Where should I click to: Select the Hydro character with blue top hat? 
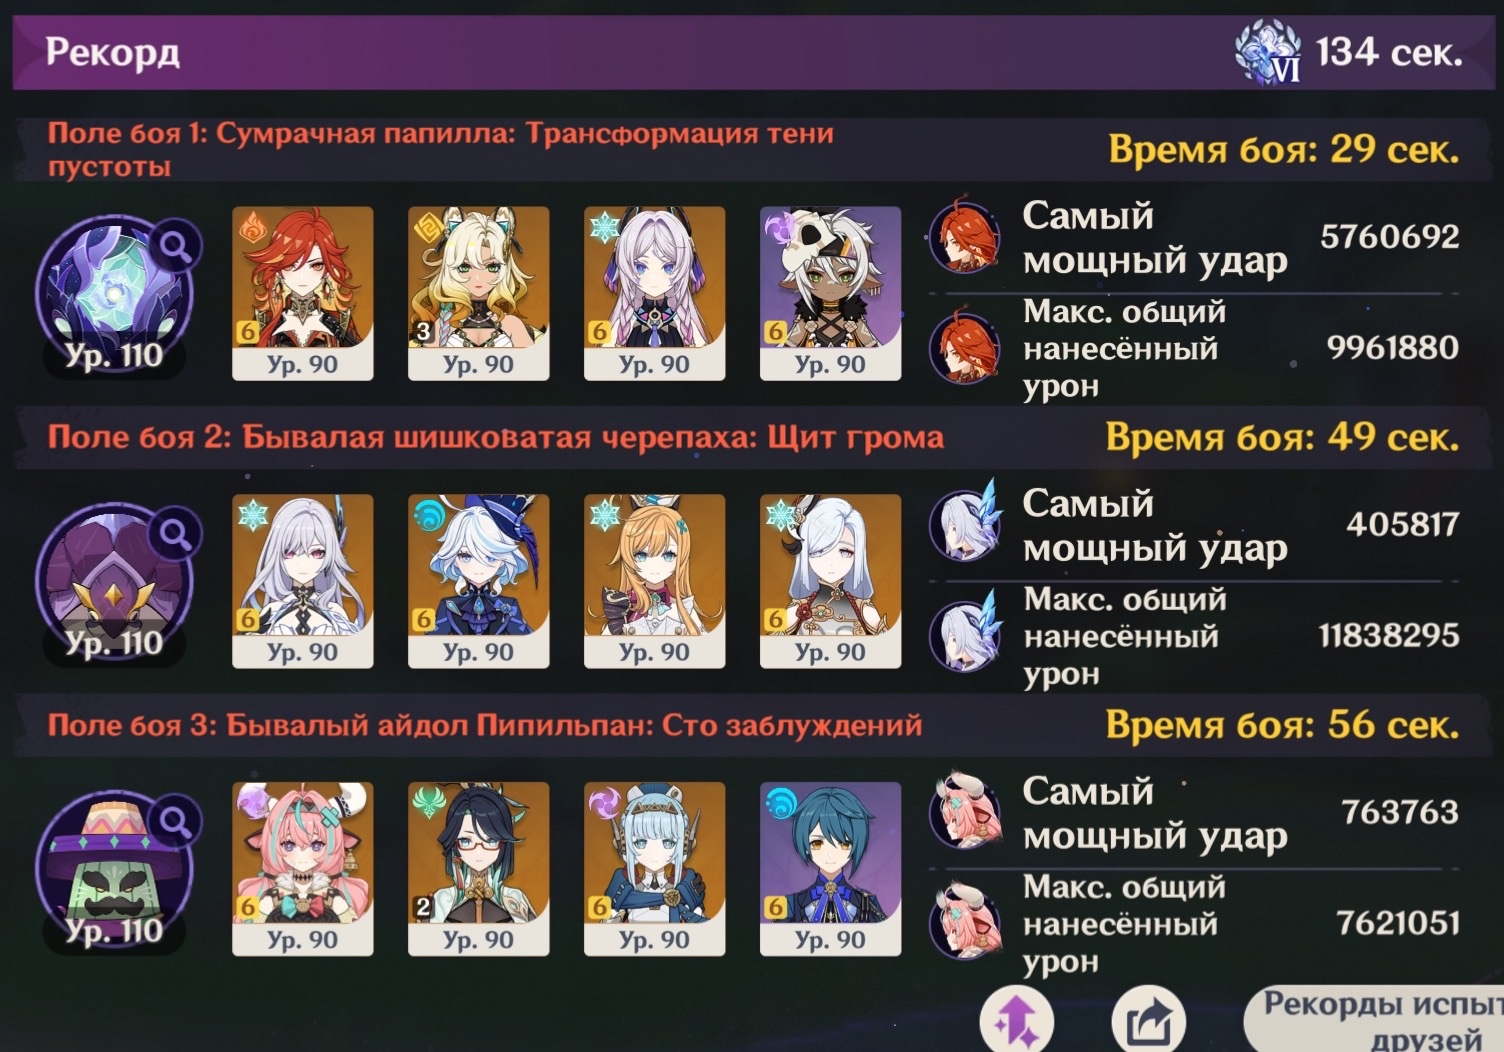[x=479, y=581]
